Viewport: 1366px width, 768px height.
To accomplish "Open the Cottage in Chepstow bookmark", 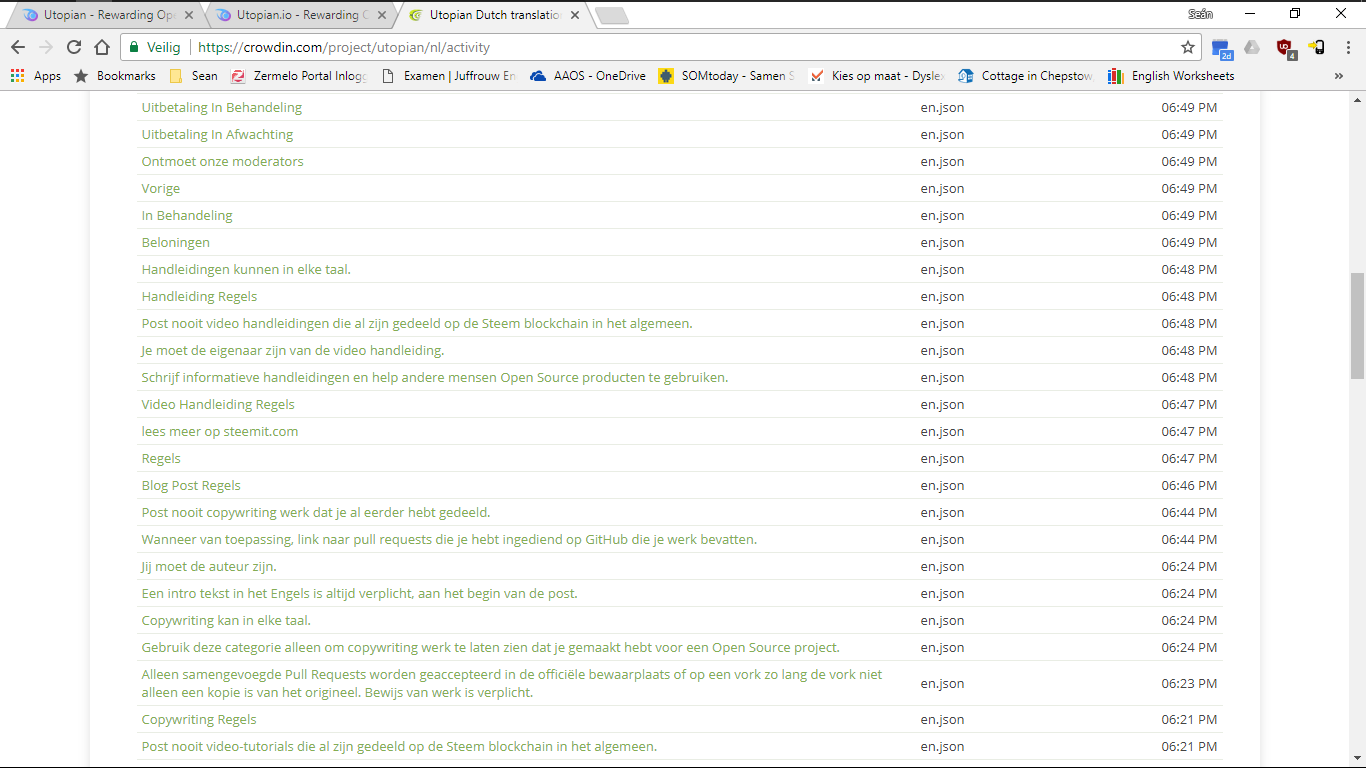I will click(1026, 76).
